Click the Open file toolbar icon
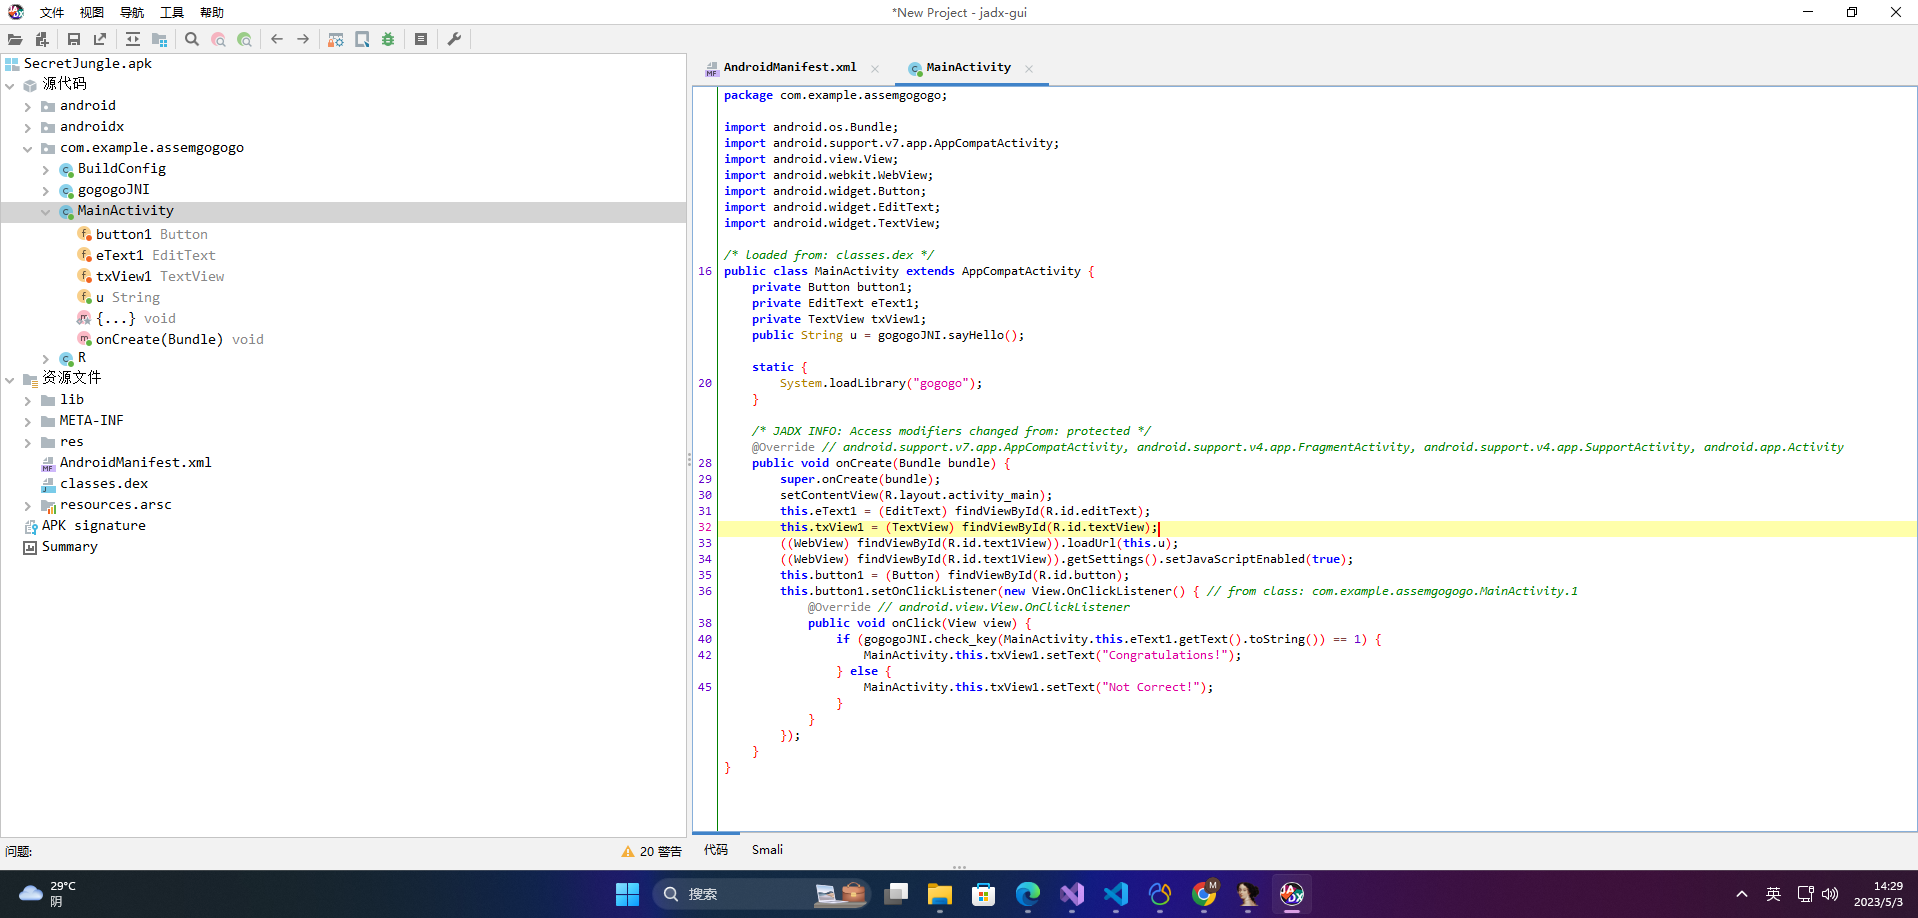 click(x=15, y=39)
